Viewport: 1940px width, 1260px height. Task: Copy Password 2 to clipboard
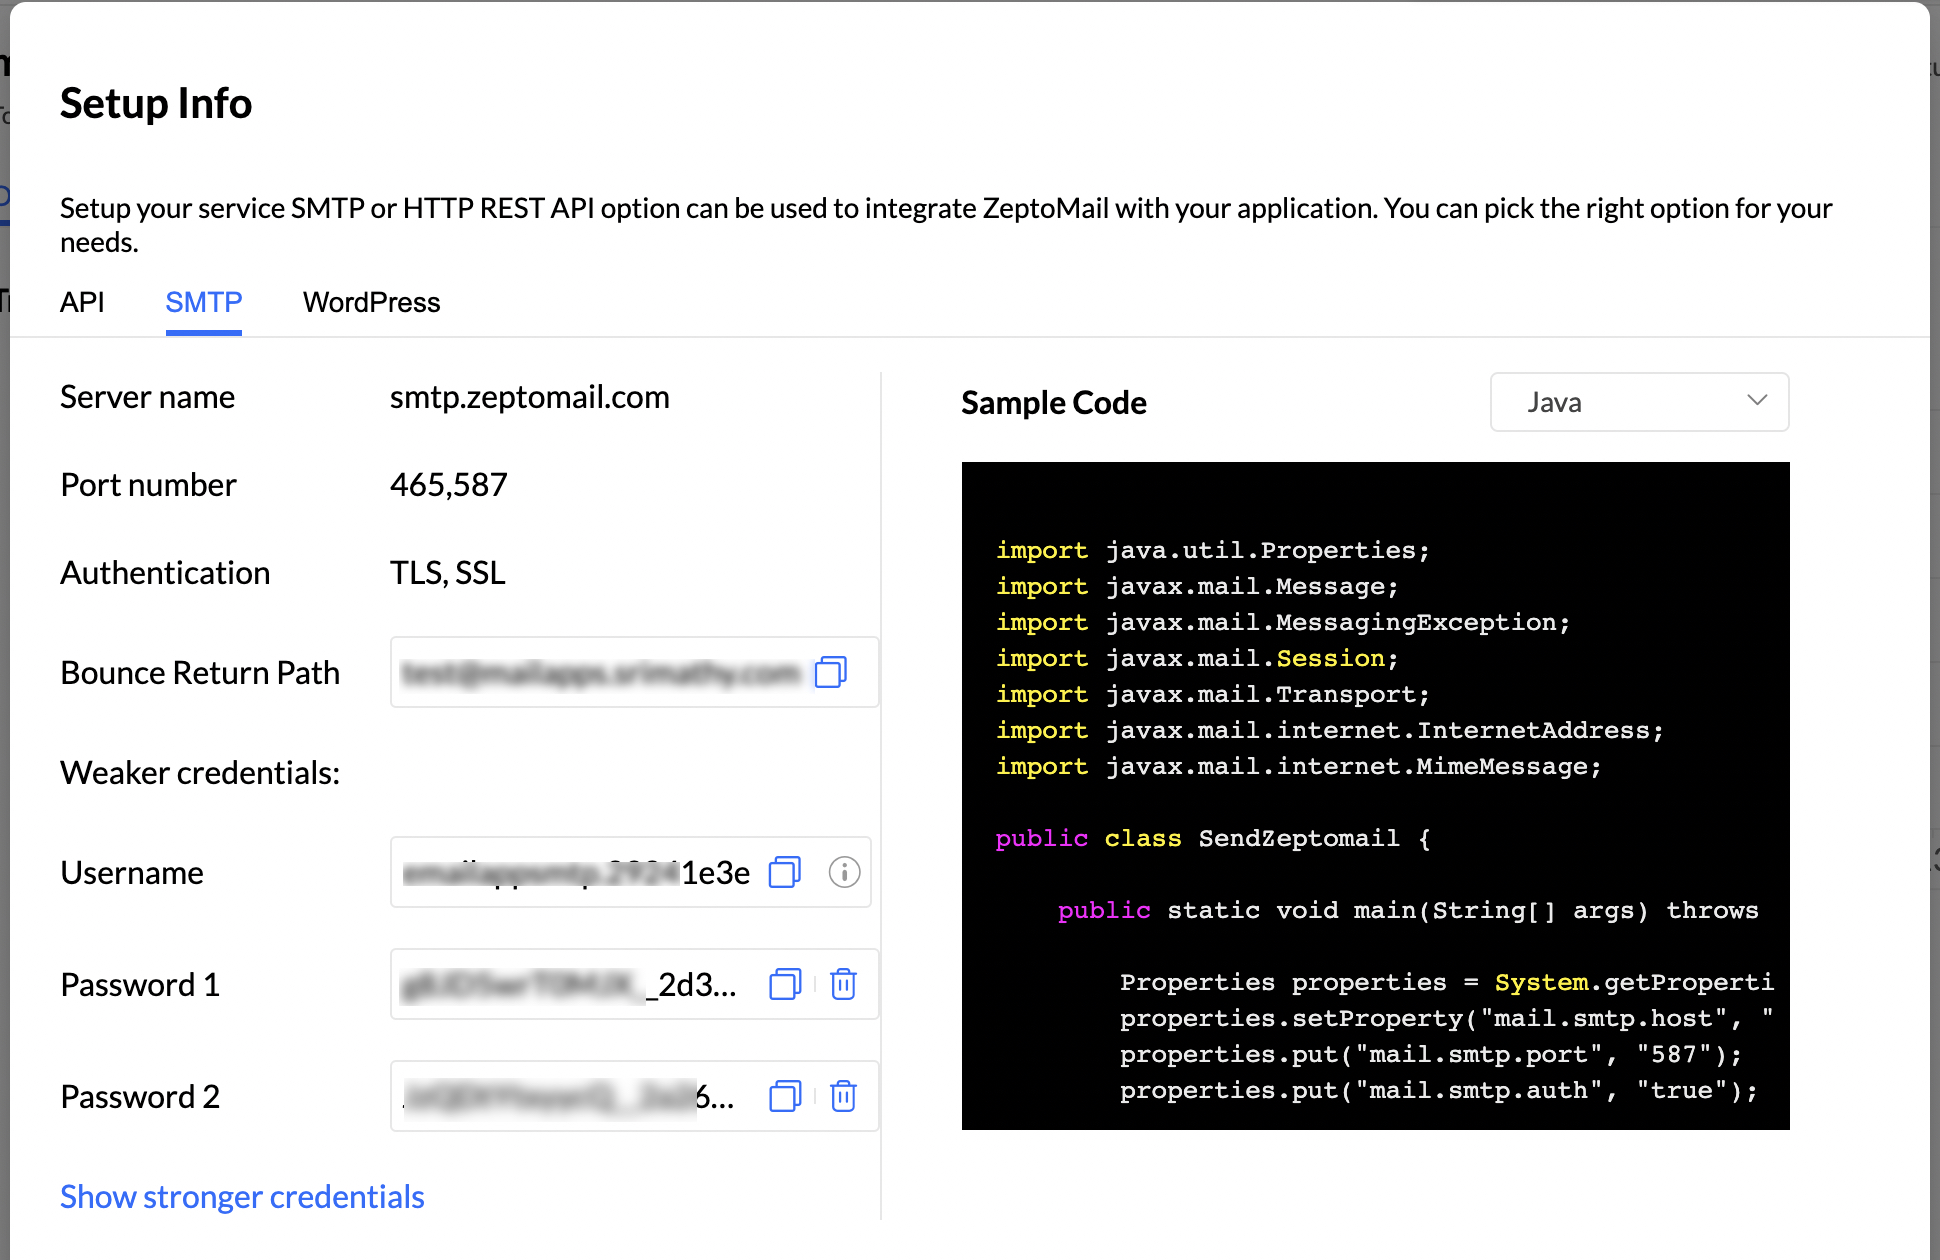point(785,1096)
